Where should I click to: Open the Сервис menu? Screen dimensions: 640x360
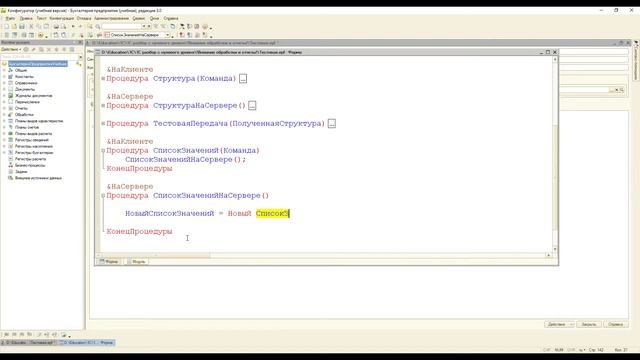(139, 18)
